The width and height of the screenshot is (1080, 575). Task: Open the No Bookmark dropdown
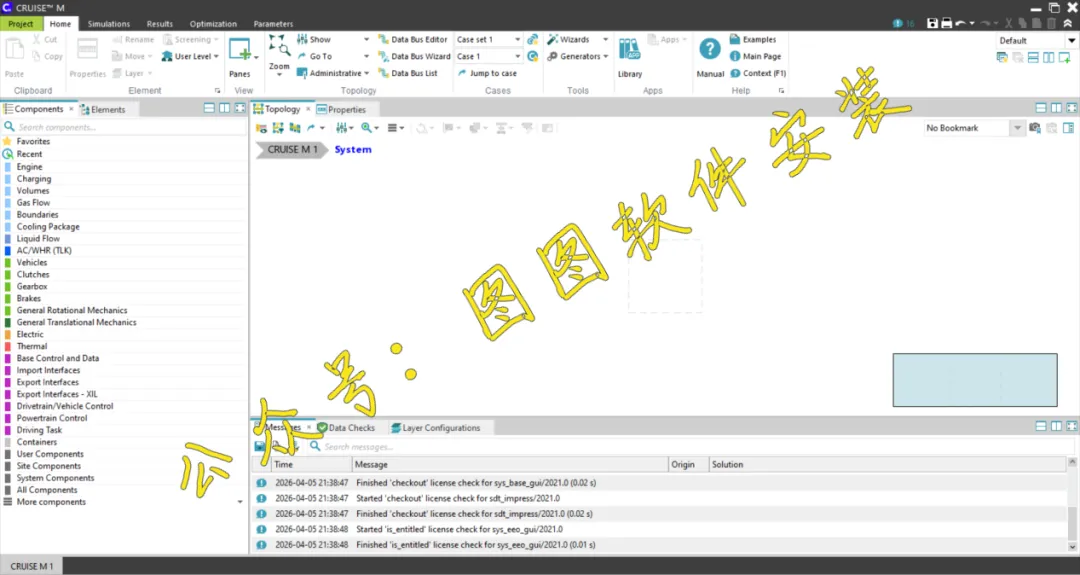click(1017, 128)
